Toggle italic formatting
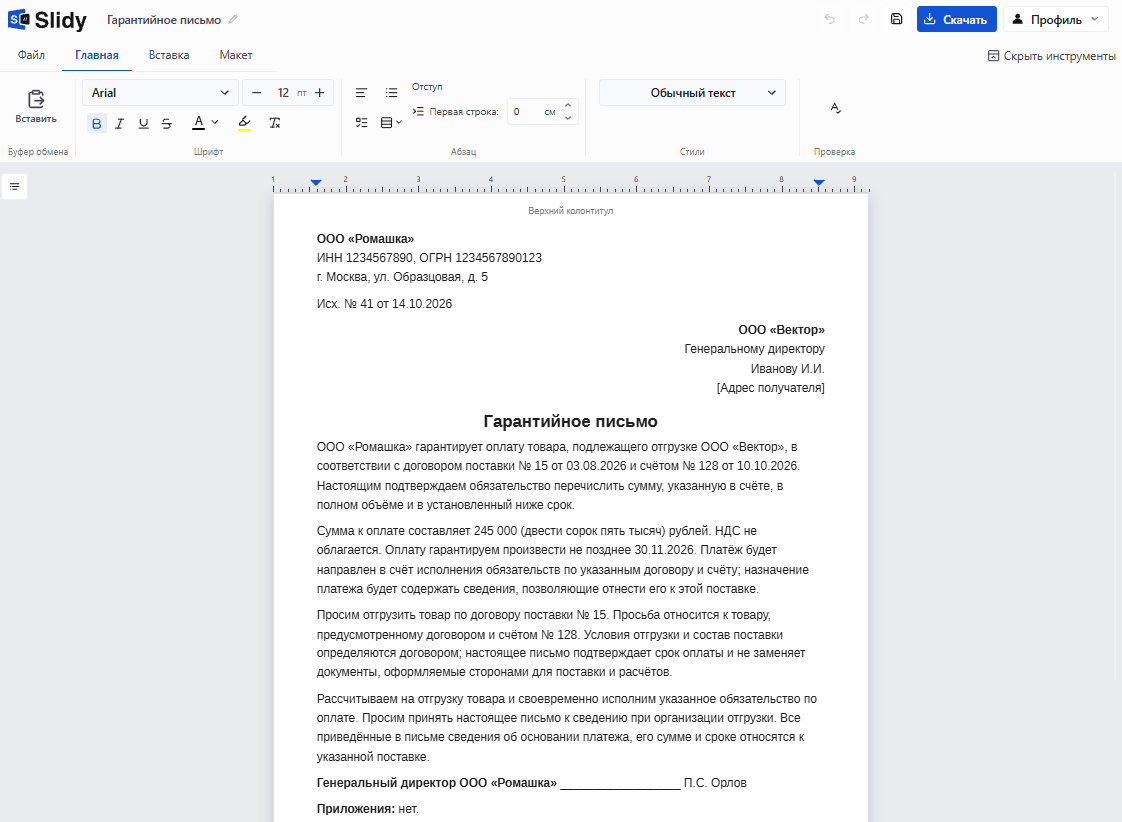Image resolution: width=1122 pixels, height=822 pixels. (119, 123)
